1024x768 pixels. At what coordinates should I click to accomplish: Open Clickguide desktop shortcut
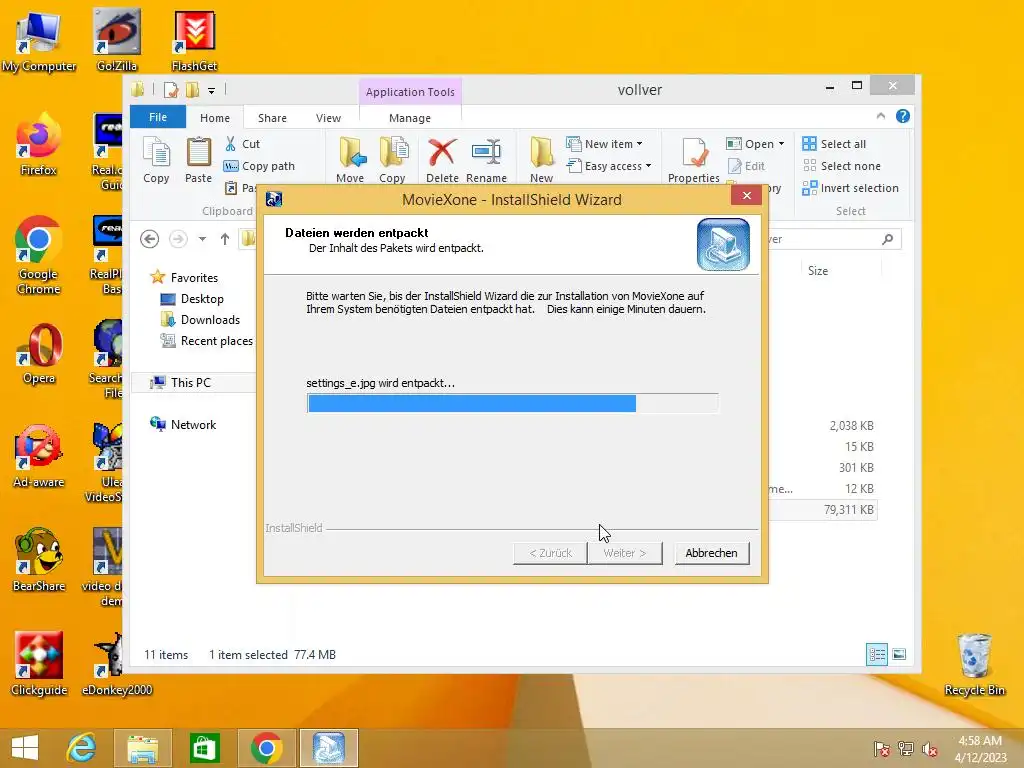39,664
